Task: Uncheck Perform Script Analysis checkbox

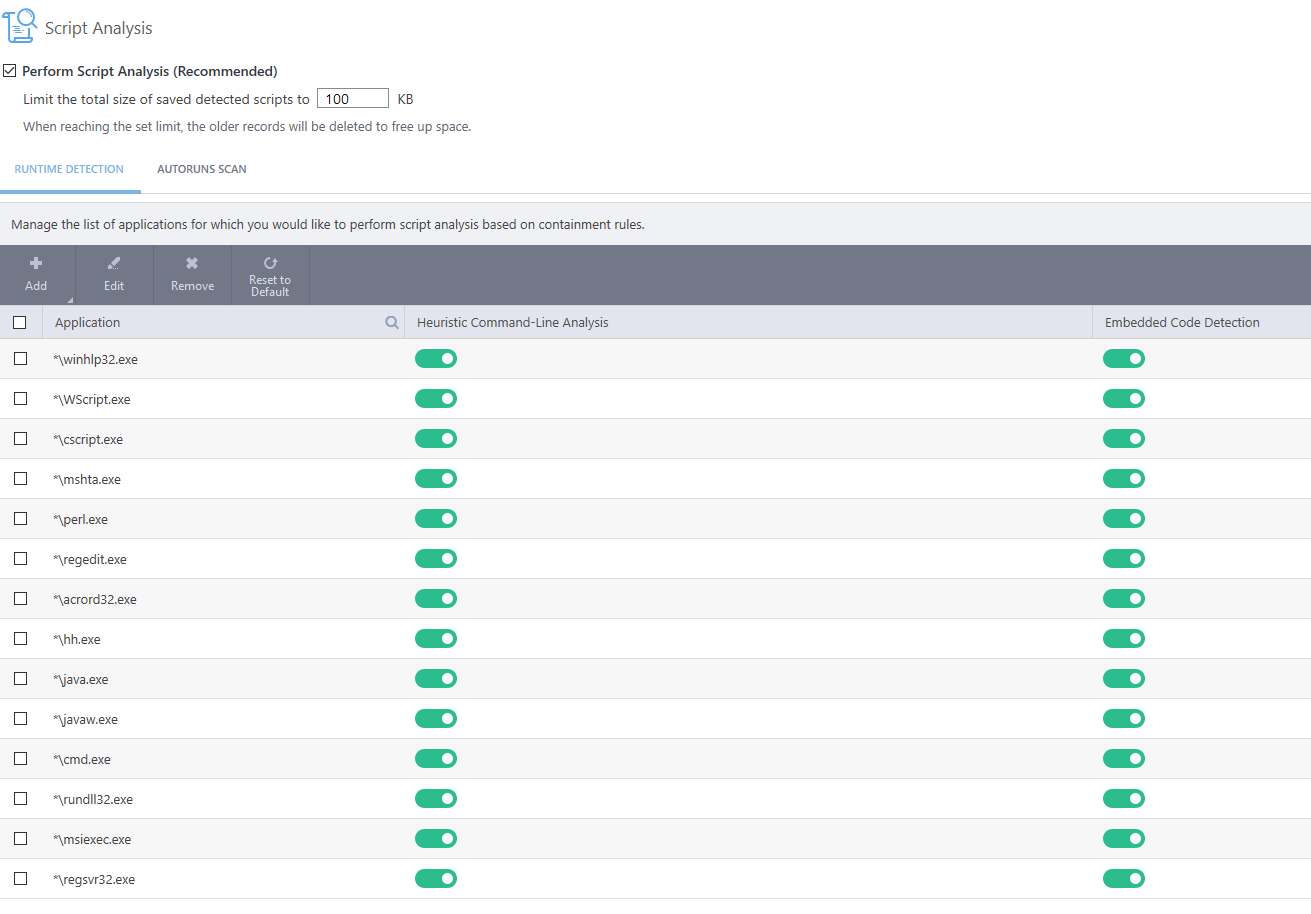Action: pos(10,71)
